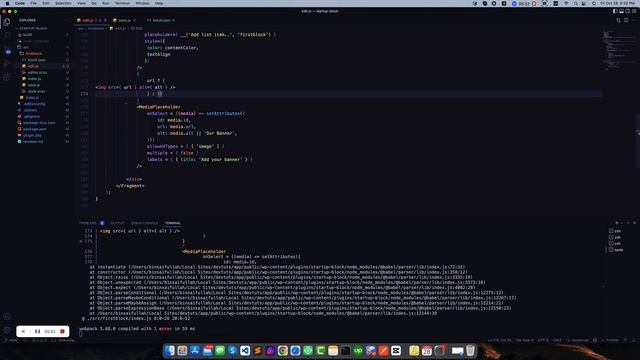
Task: Toggle the primary side bar visibility
Action: [x=615, y=11]
